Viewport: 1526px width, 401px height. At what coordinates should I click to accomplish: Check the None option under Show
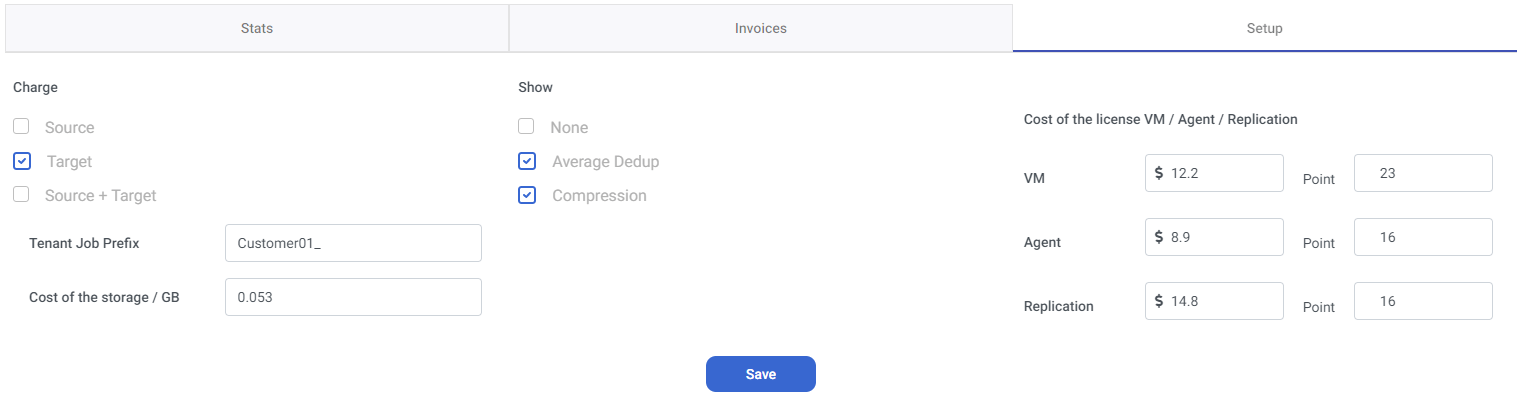tap(526, 126)
